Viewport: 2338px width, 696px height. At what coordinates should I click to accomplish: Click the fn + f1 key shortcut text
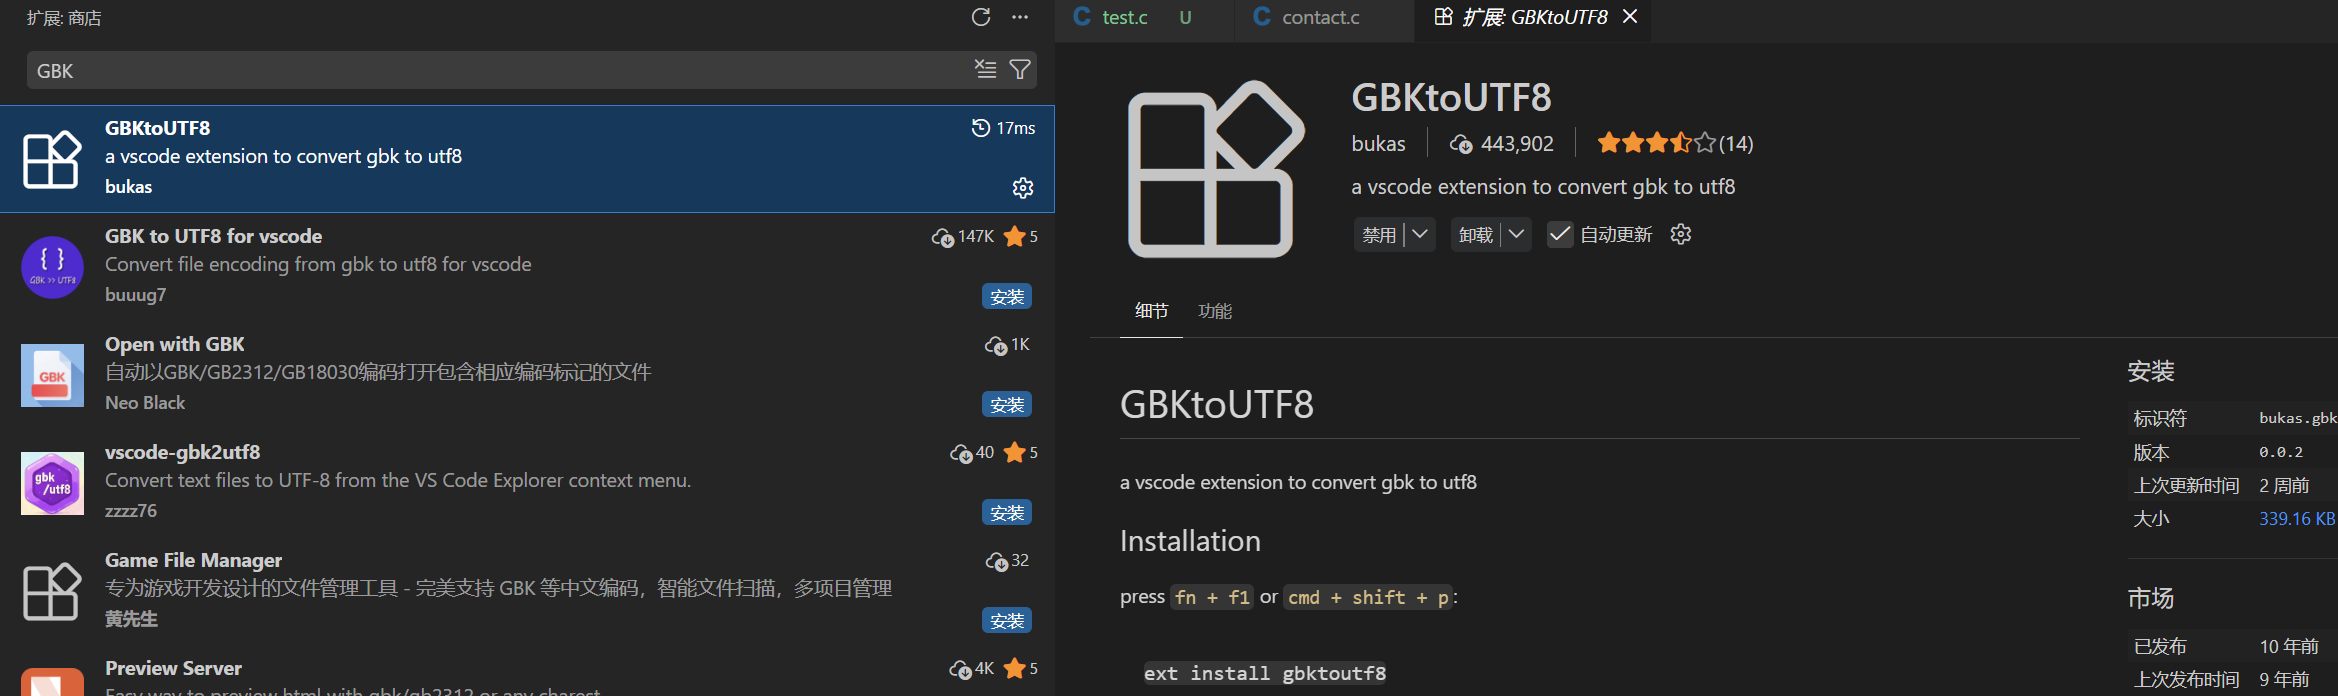(x=1212, y=597)
